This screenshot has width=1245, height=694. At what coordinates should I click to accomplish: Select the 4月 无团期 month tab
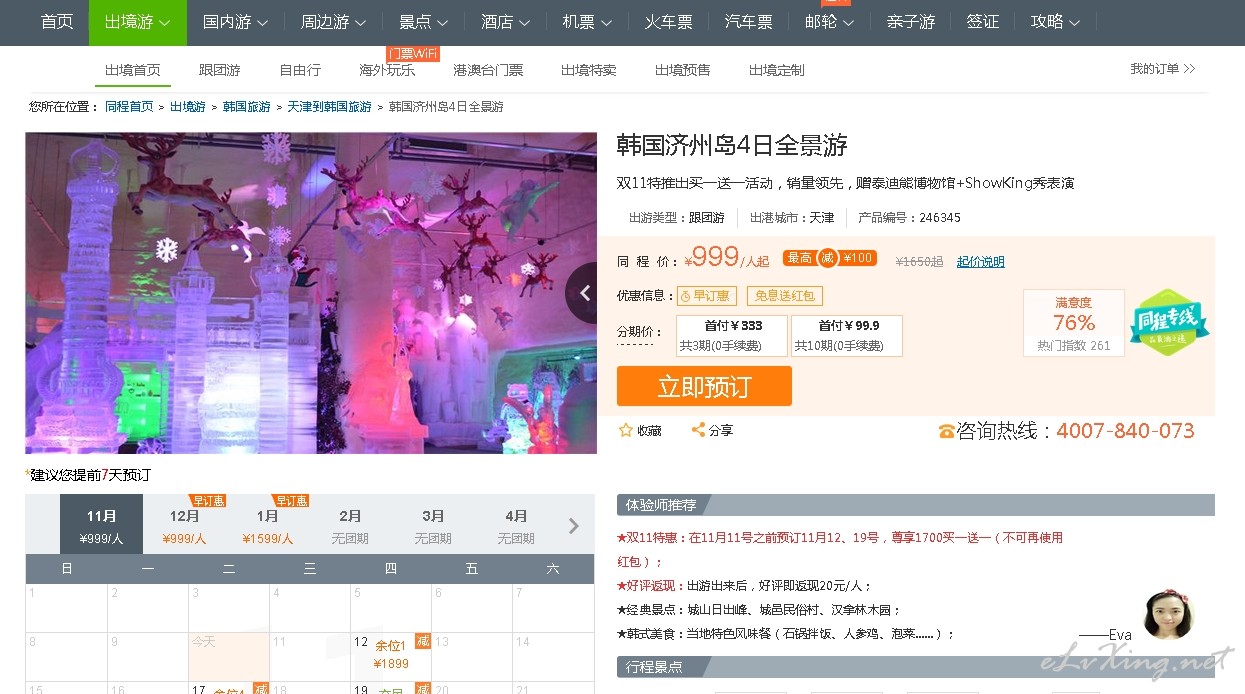tap(516, 526)
